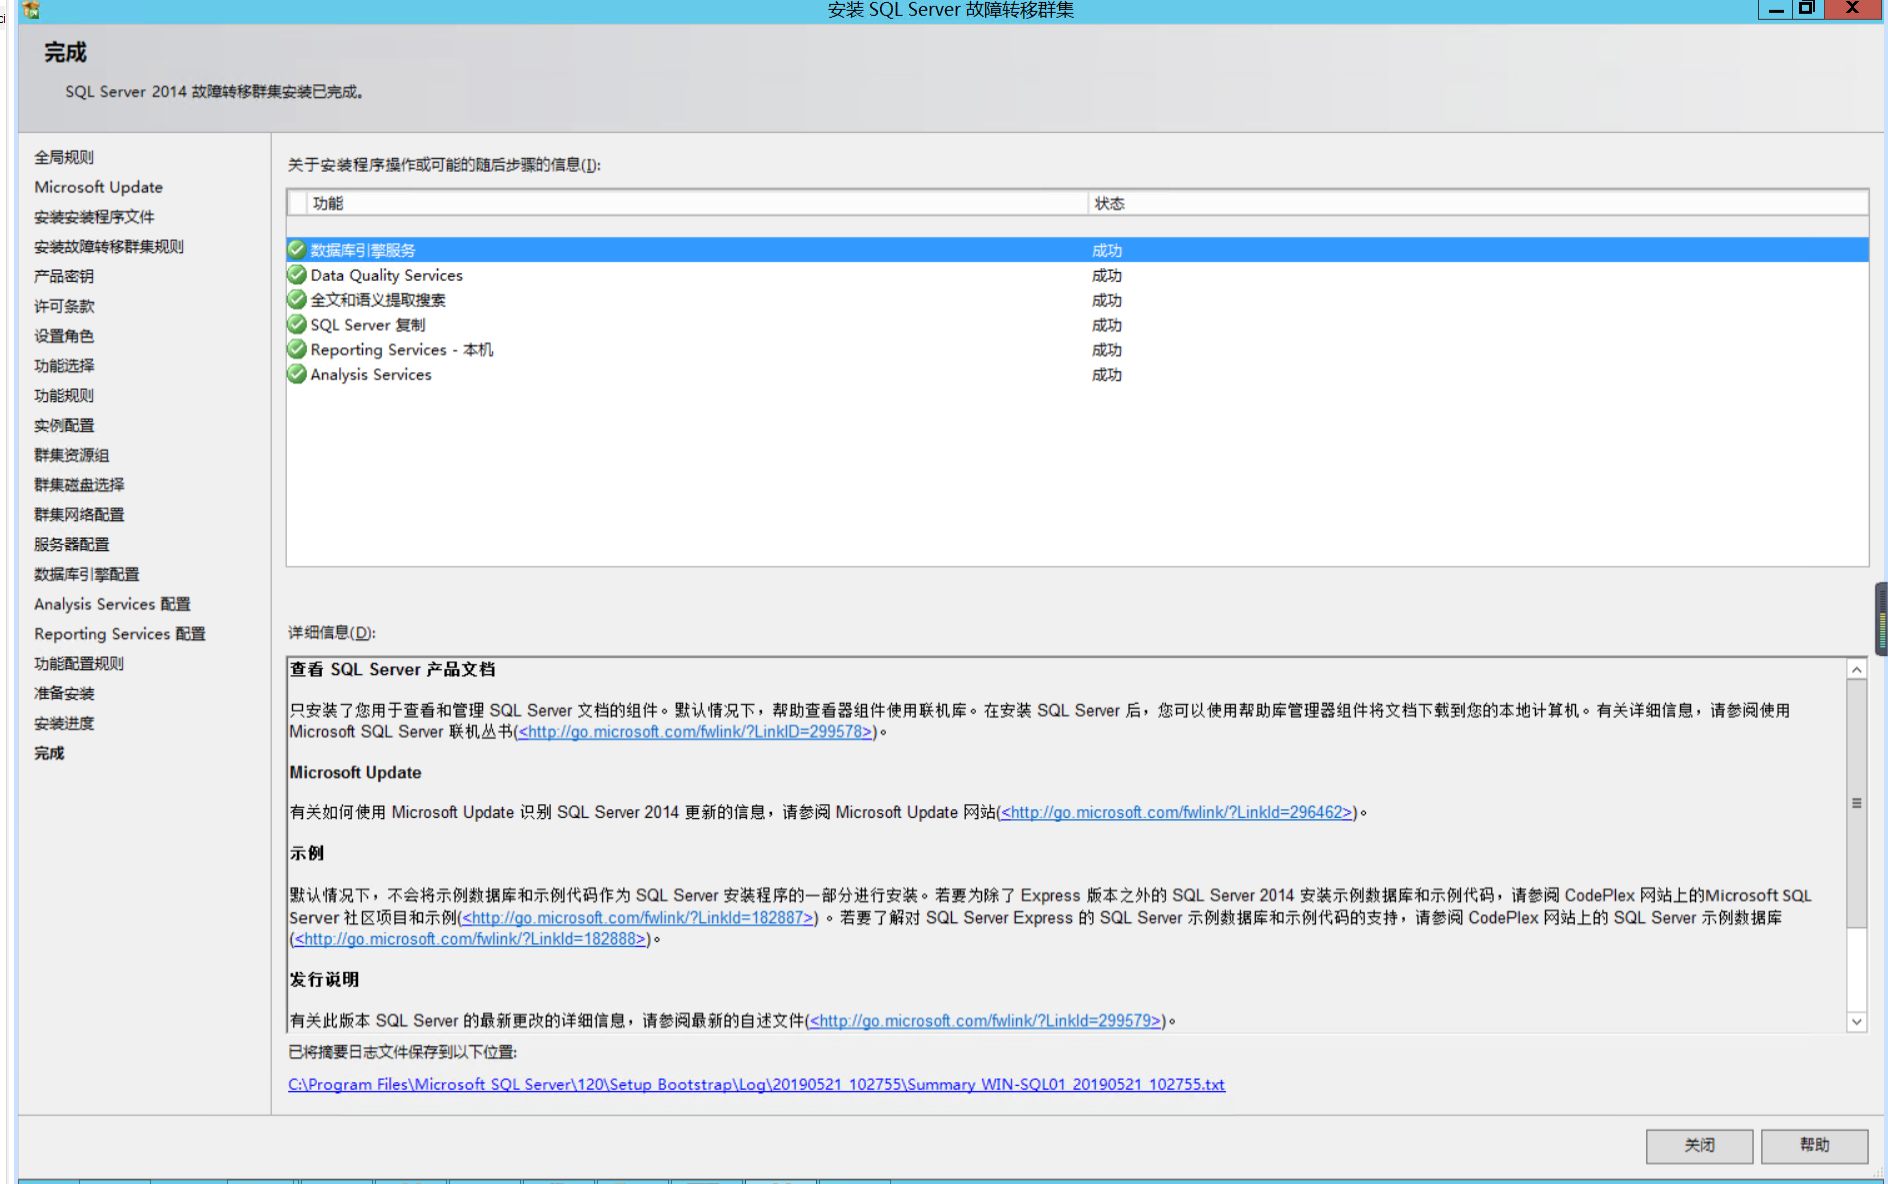1888x1184 pixels.
Task: Click success icon beside Data Quality Services
Action: 297,275
